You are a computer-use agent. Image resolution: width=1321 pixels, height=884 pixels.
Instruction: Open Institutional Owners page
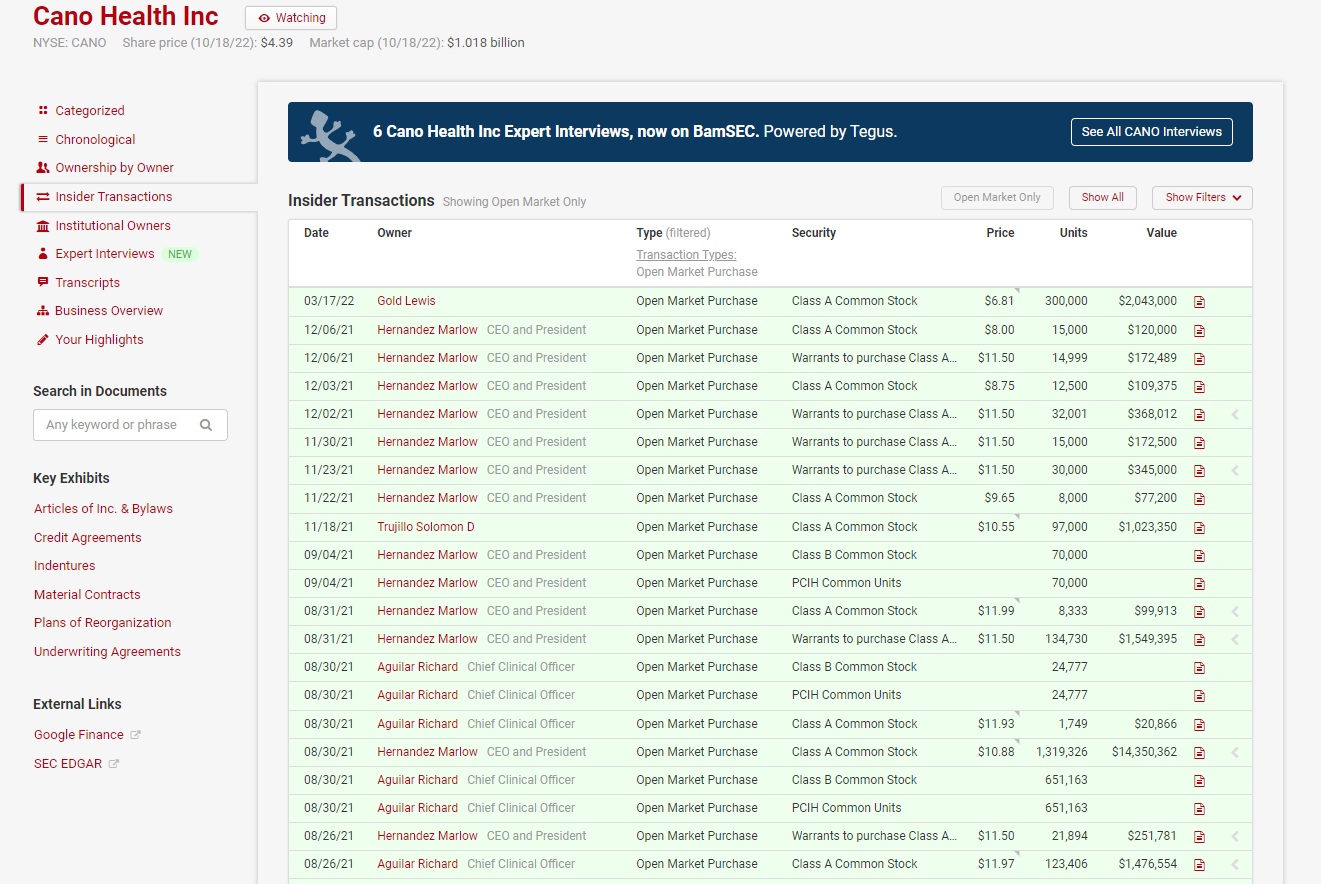click(x=112, y=226)
